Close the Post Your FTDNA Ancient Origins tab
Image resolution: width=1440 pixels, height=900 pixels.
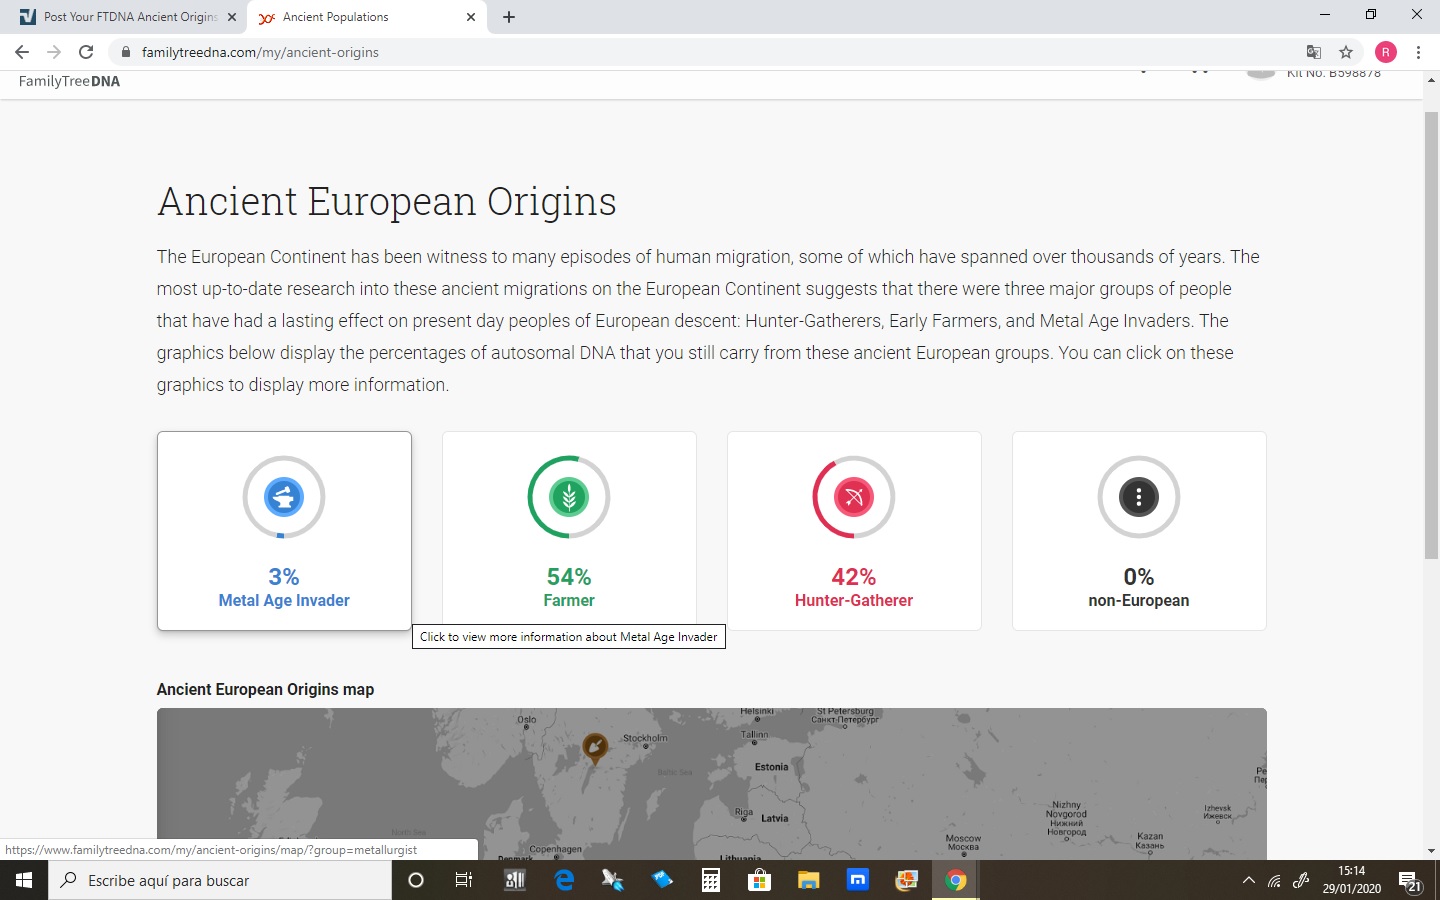coord(232,17)
